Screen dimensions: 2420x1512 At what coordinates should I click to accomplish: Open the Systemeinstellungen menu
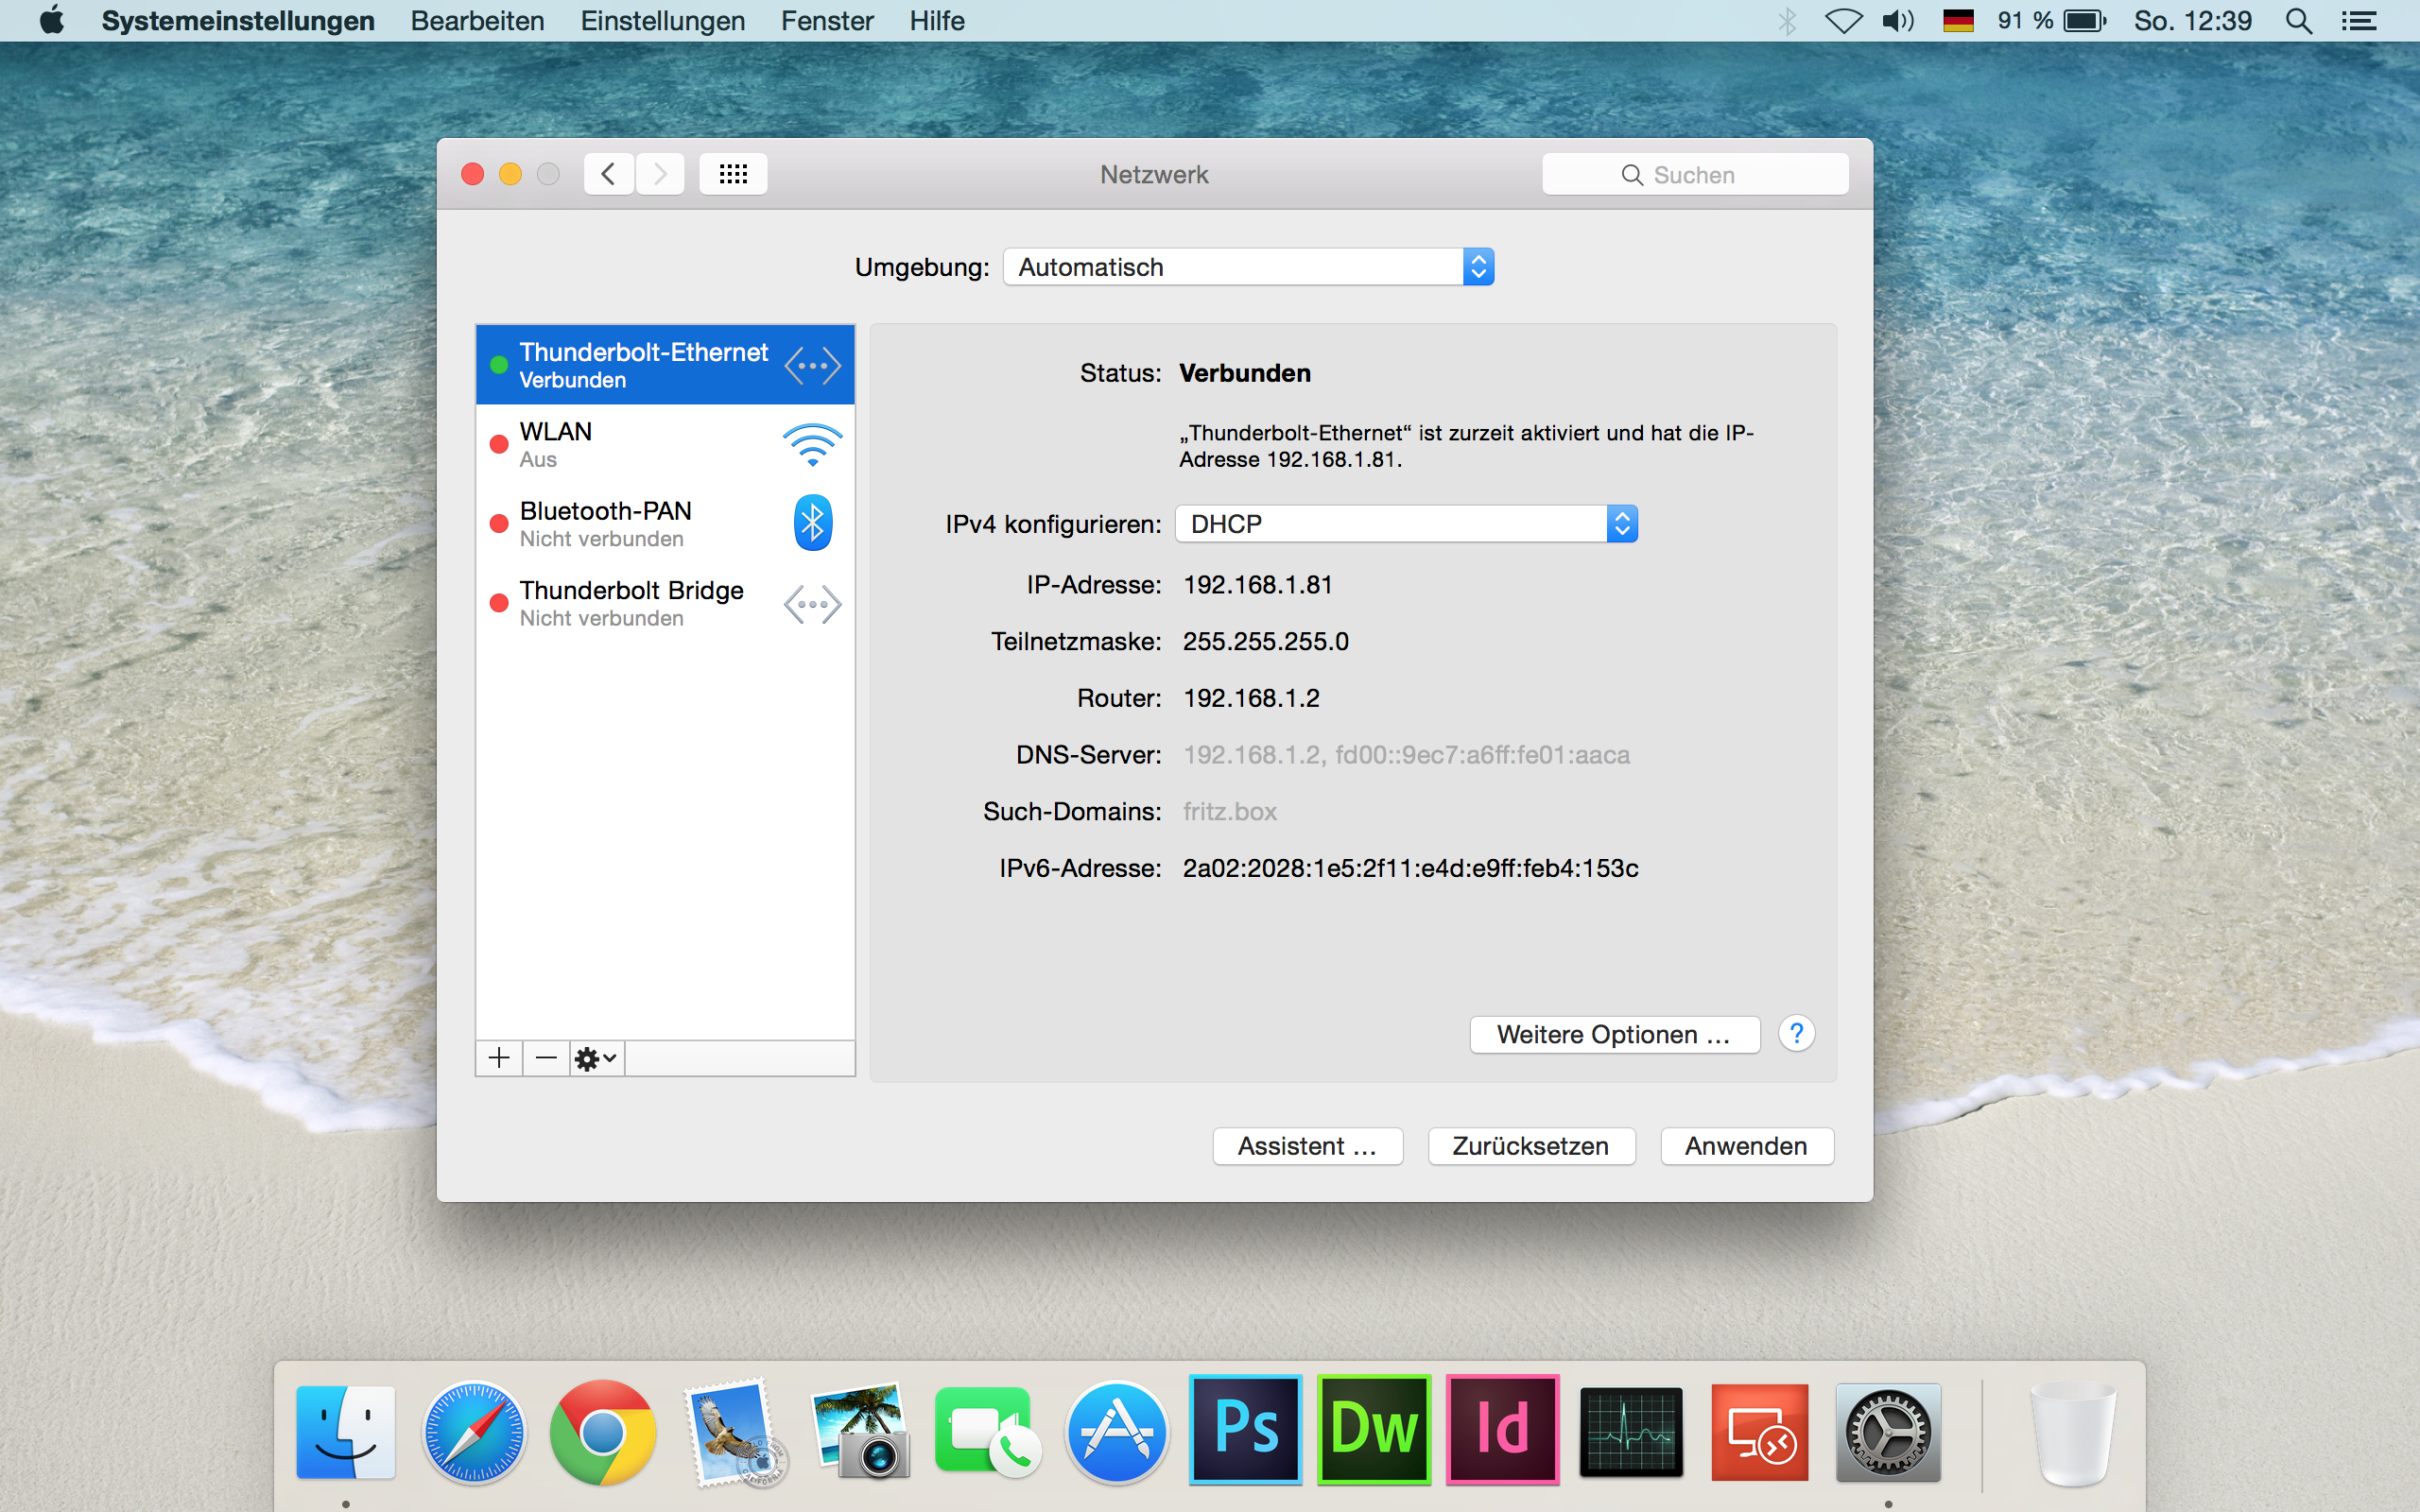click(238, 21)
